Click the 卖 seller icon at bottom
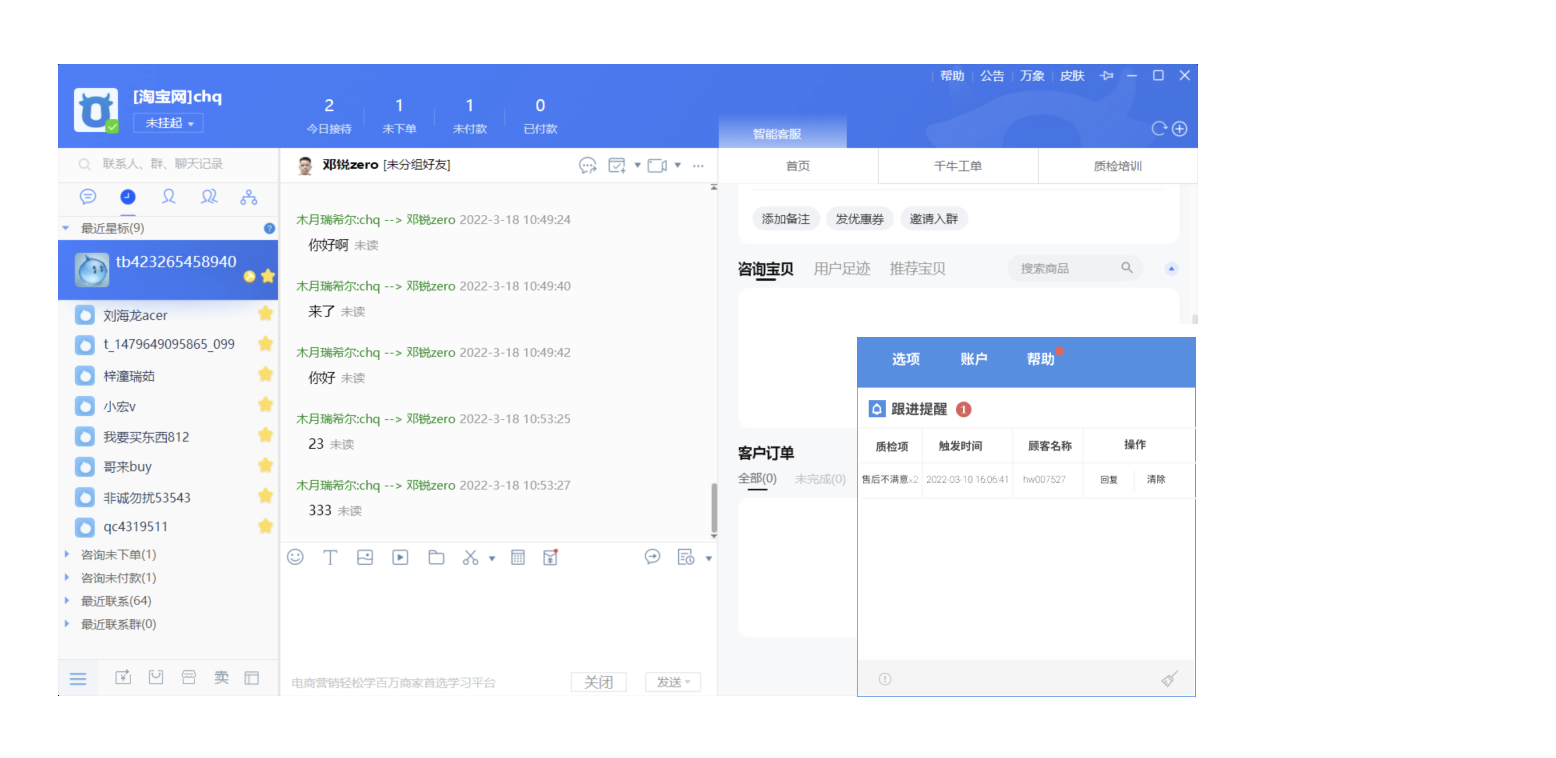1556x758 pixels. 221,677
